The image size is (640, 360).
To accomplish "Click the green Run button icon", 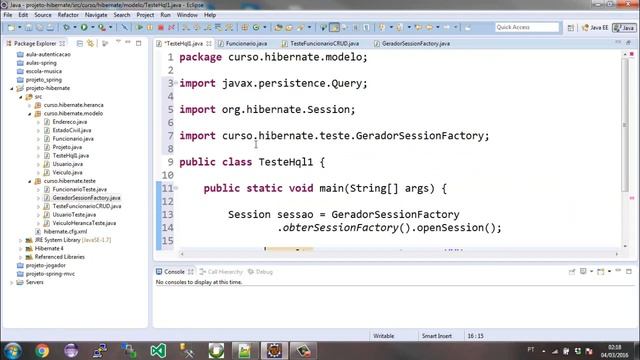I will [84, 27].
